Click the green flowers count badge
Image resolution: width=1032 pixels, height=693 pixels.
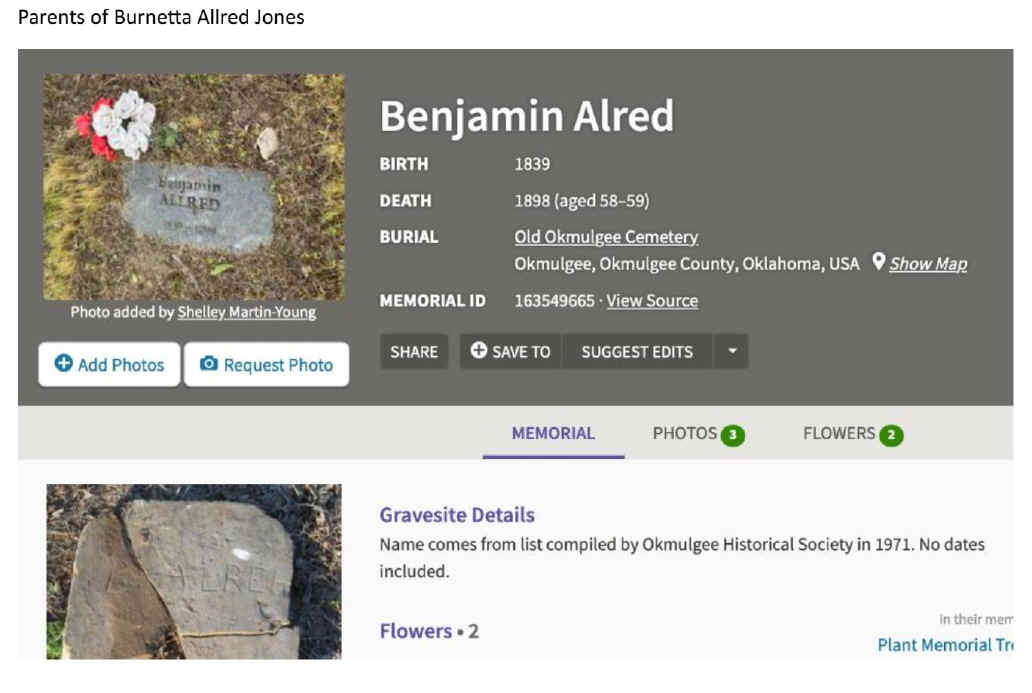click(891, 435)
